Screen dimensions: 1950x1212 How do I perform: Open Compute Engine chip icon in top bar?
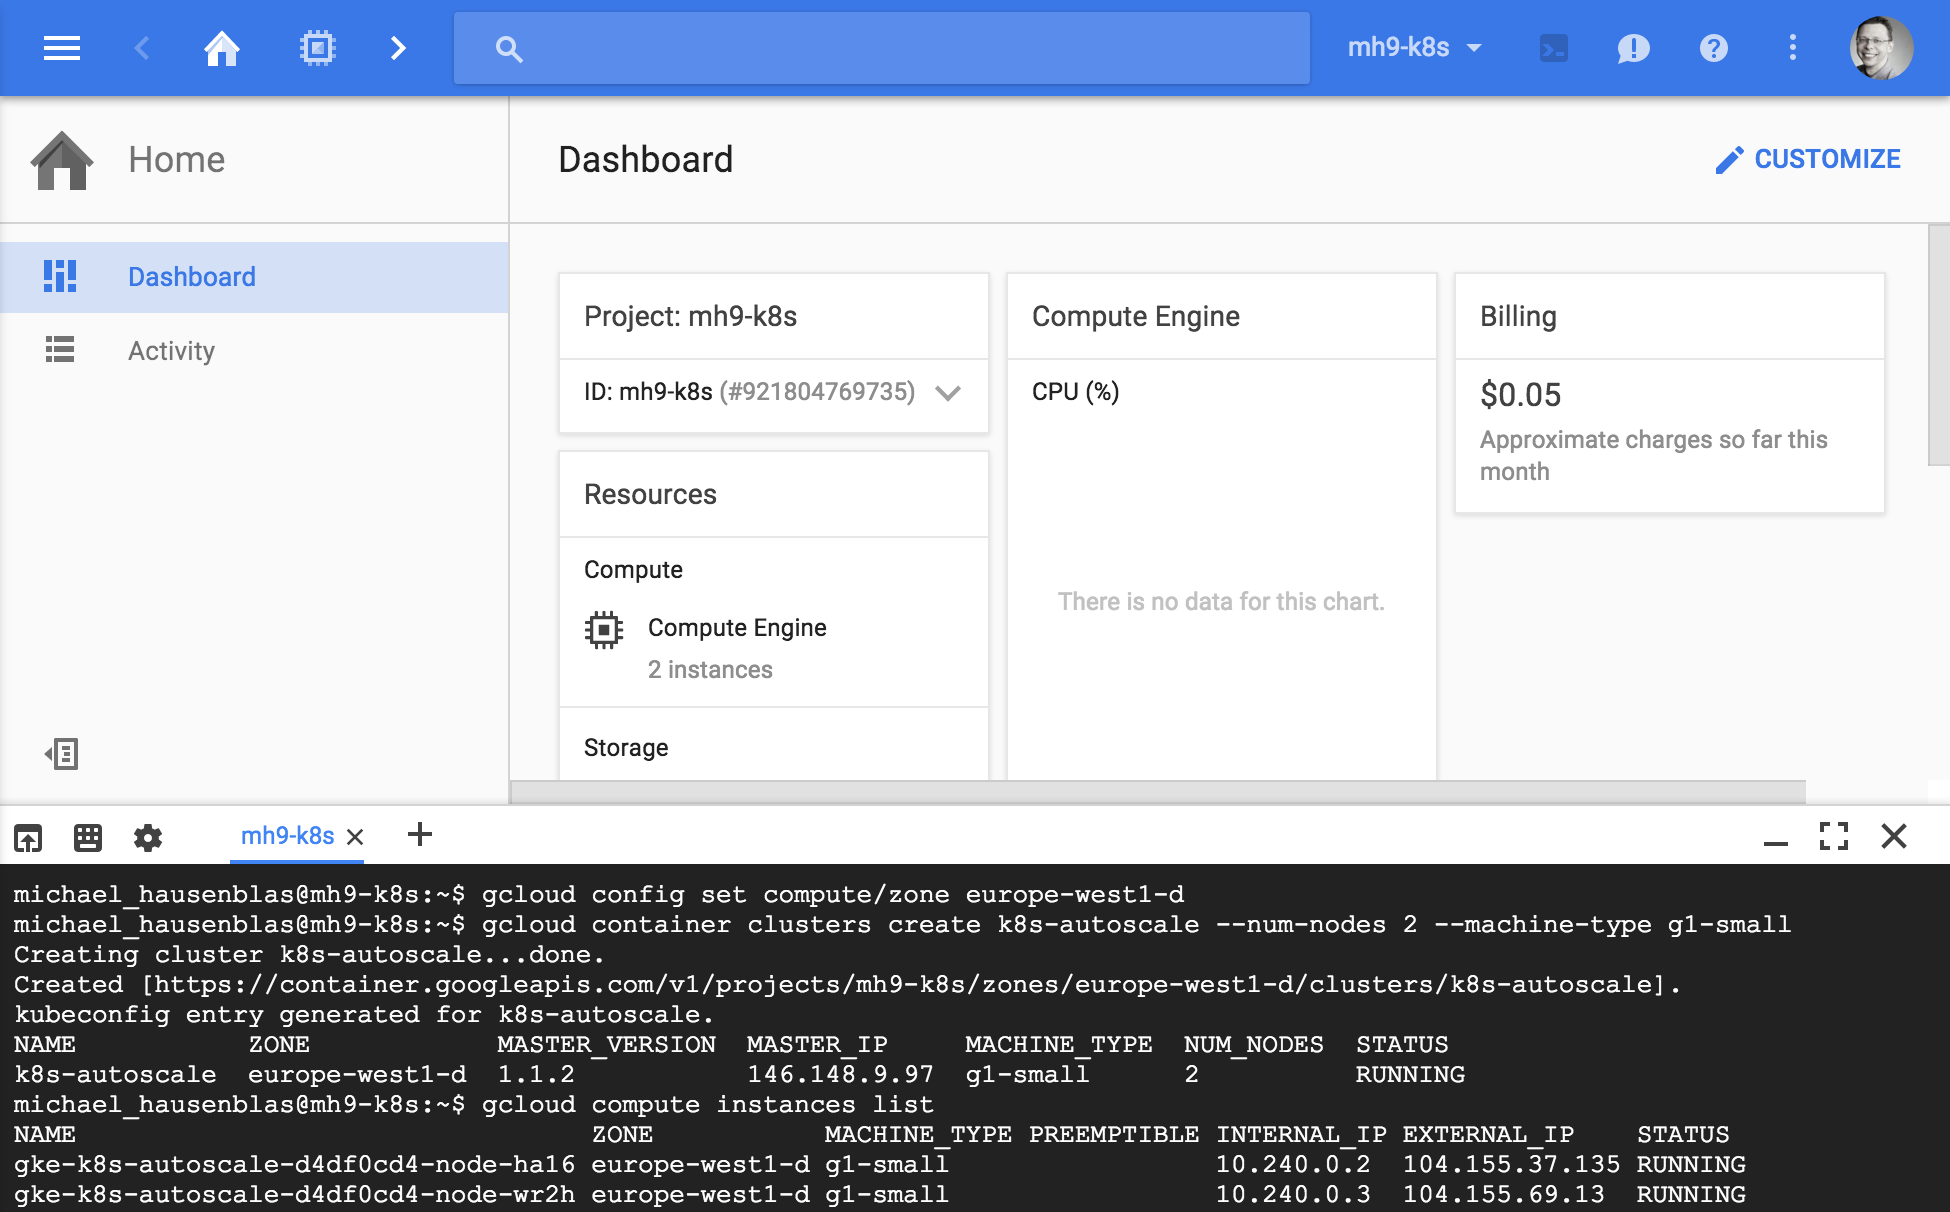coord(317,48)
